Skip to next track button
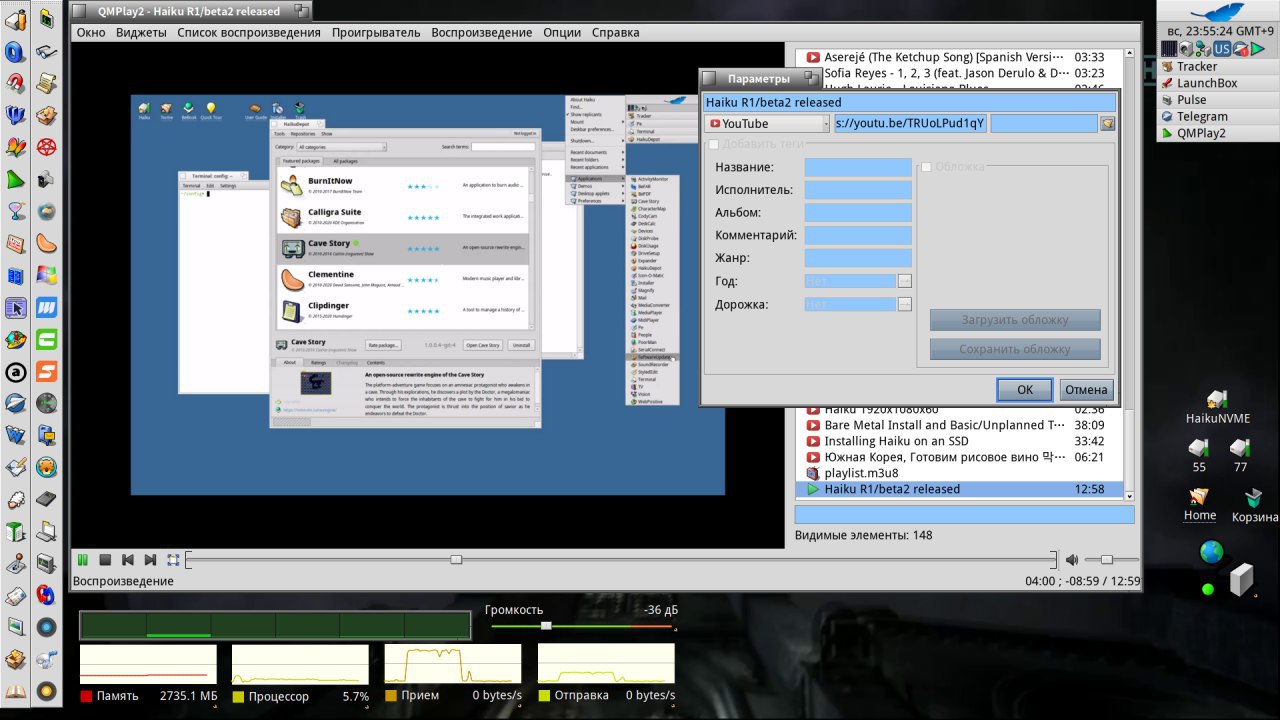Image resolution: width=1280 pixels, height=720 pixels. tap(150, 560)
